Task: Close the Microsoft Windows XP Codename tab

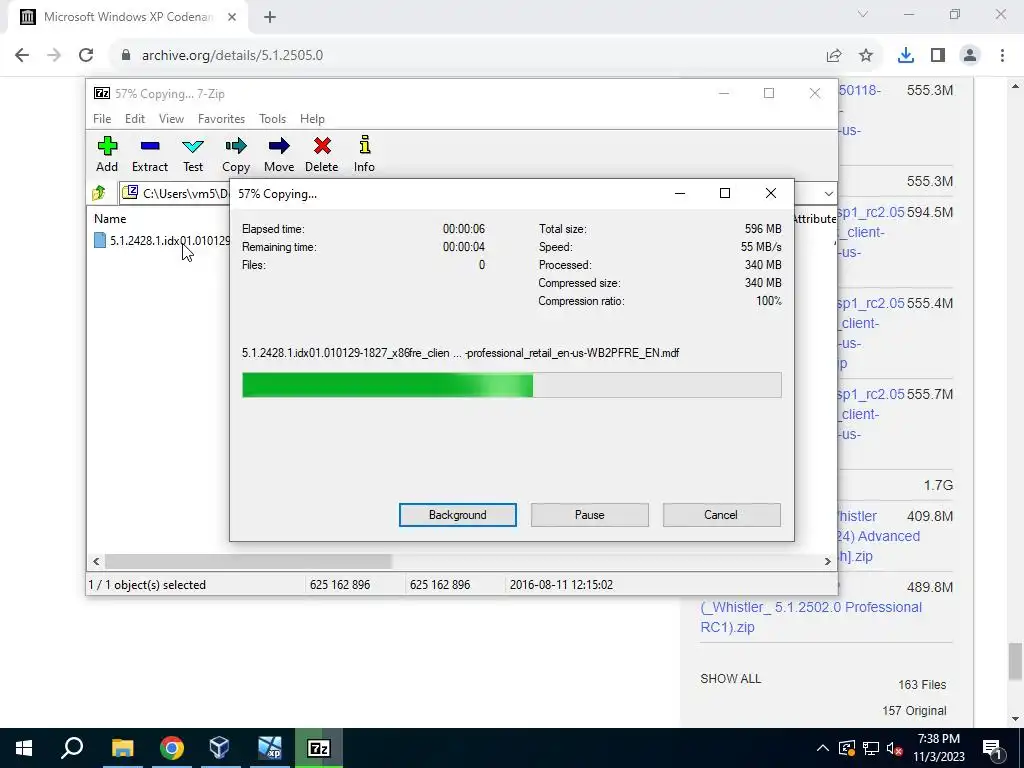Action: [232, 17]
